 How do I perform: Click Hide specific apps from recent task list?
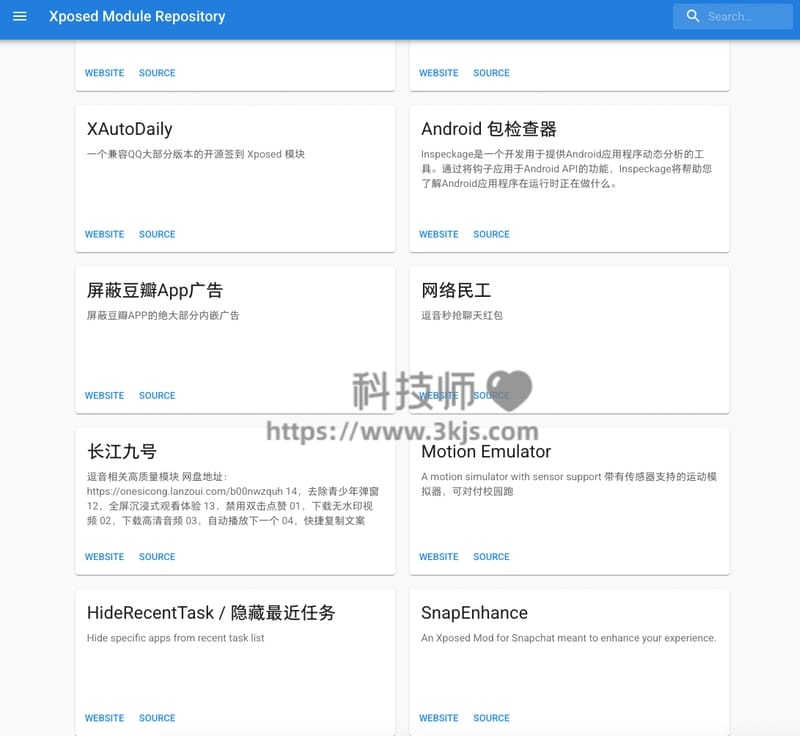(x=176, y=638)
